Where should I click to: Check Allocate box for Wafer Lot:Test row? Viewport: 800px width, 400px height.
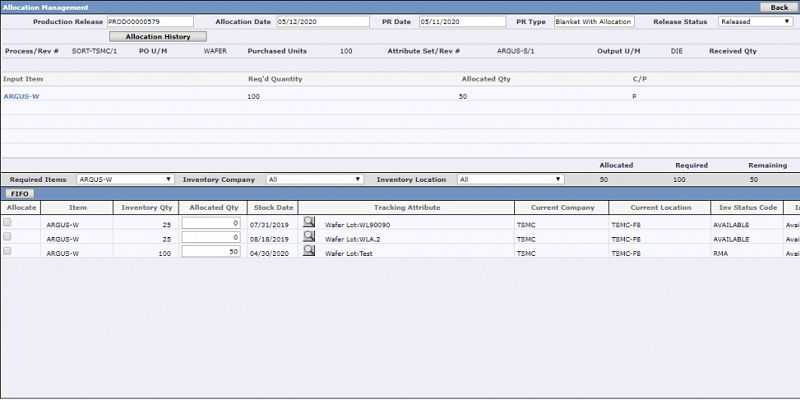point(8,251)
